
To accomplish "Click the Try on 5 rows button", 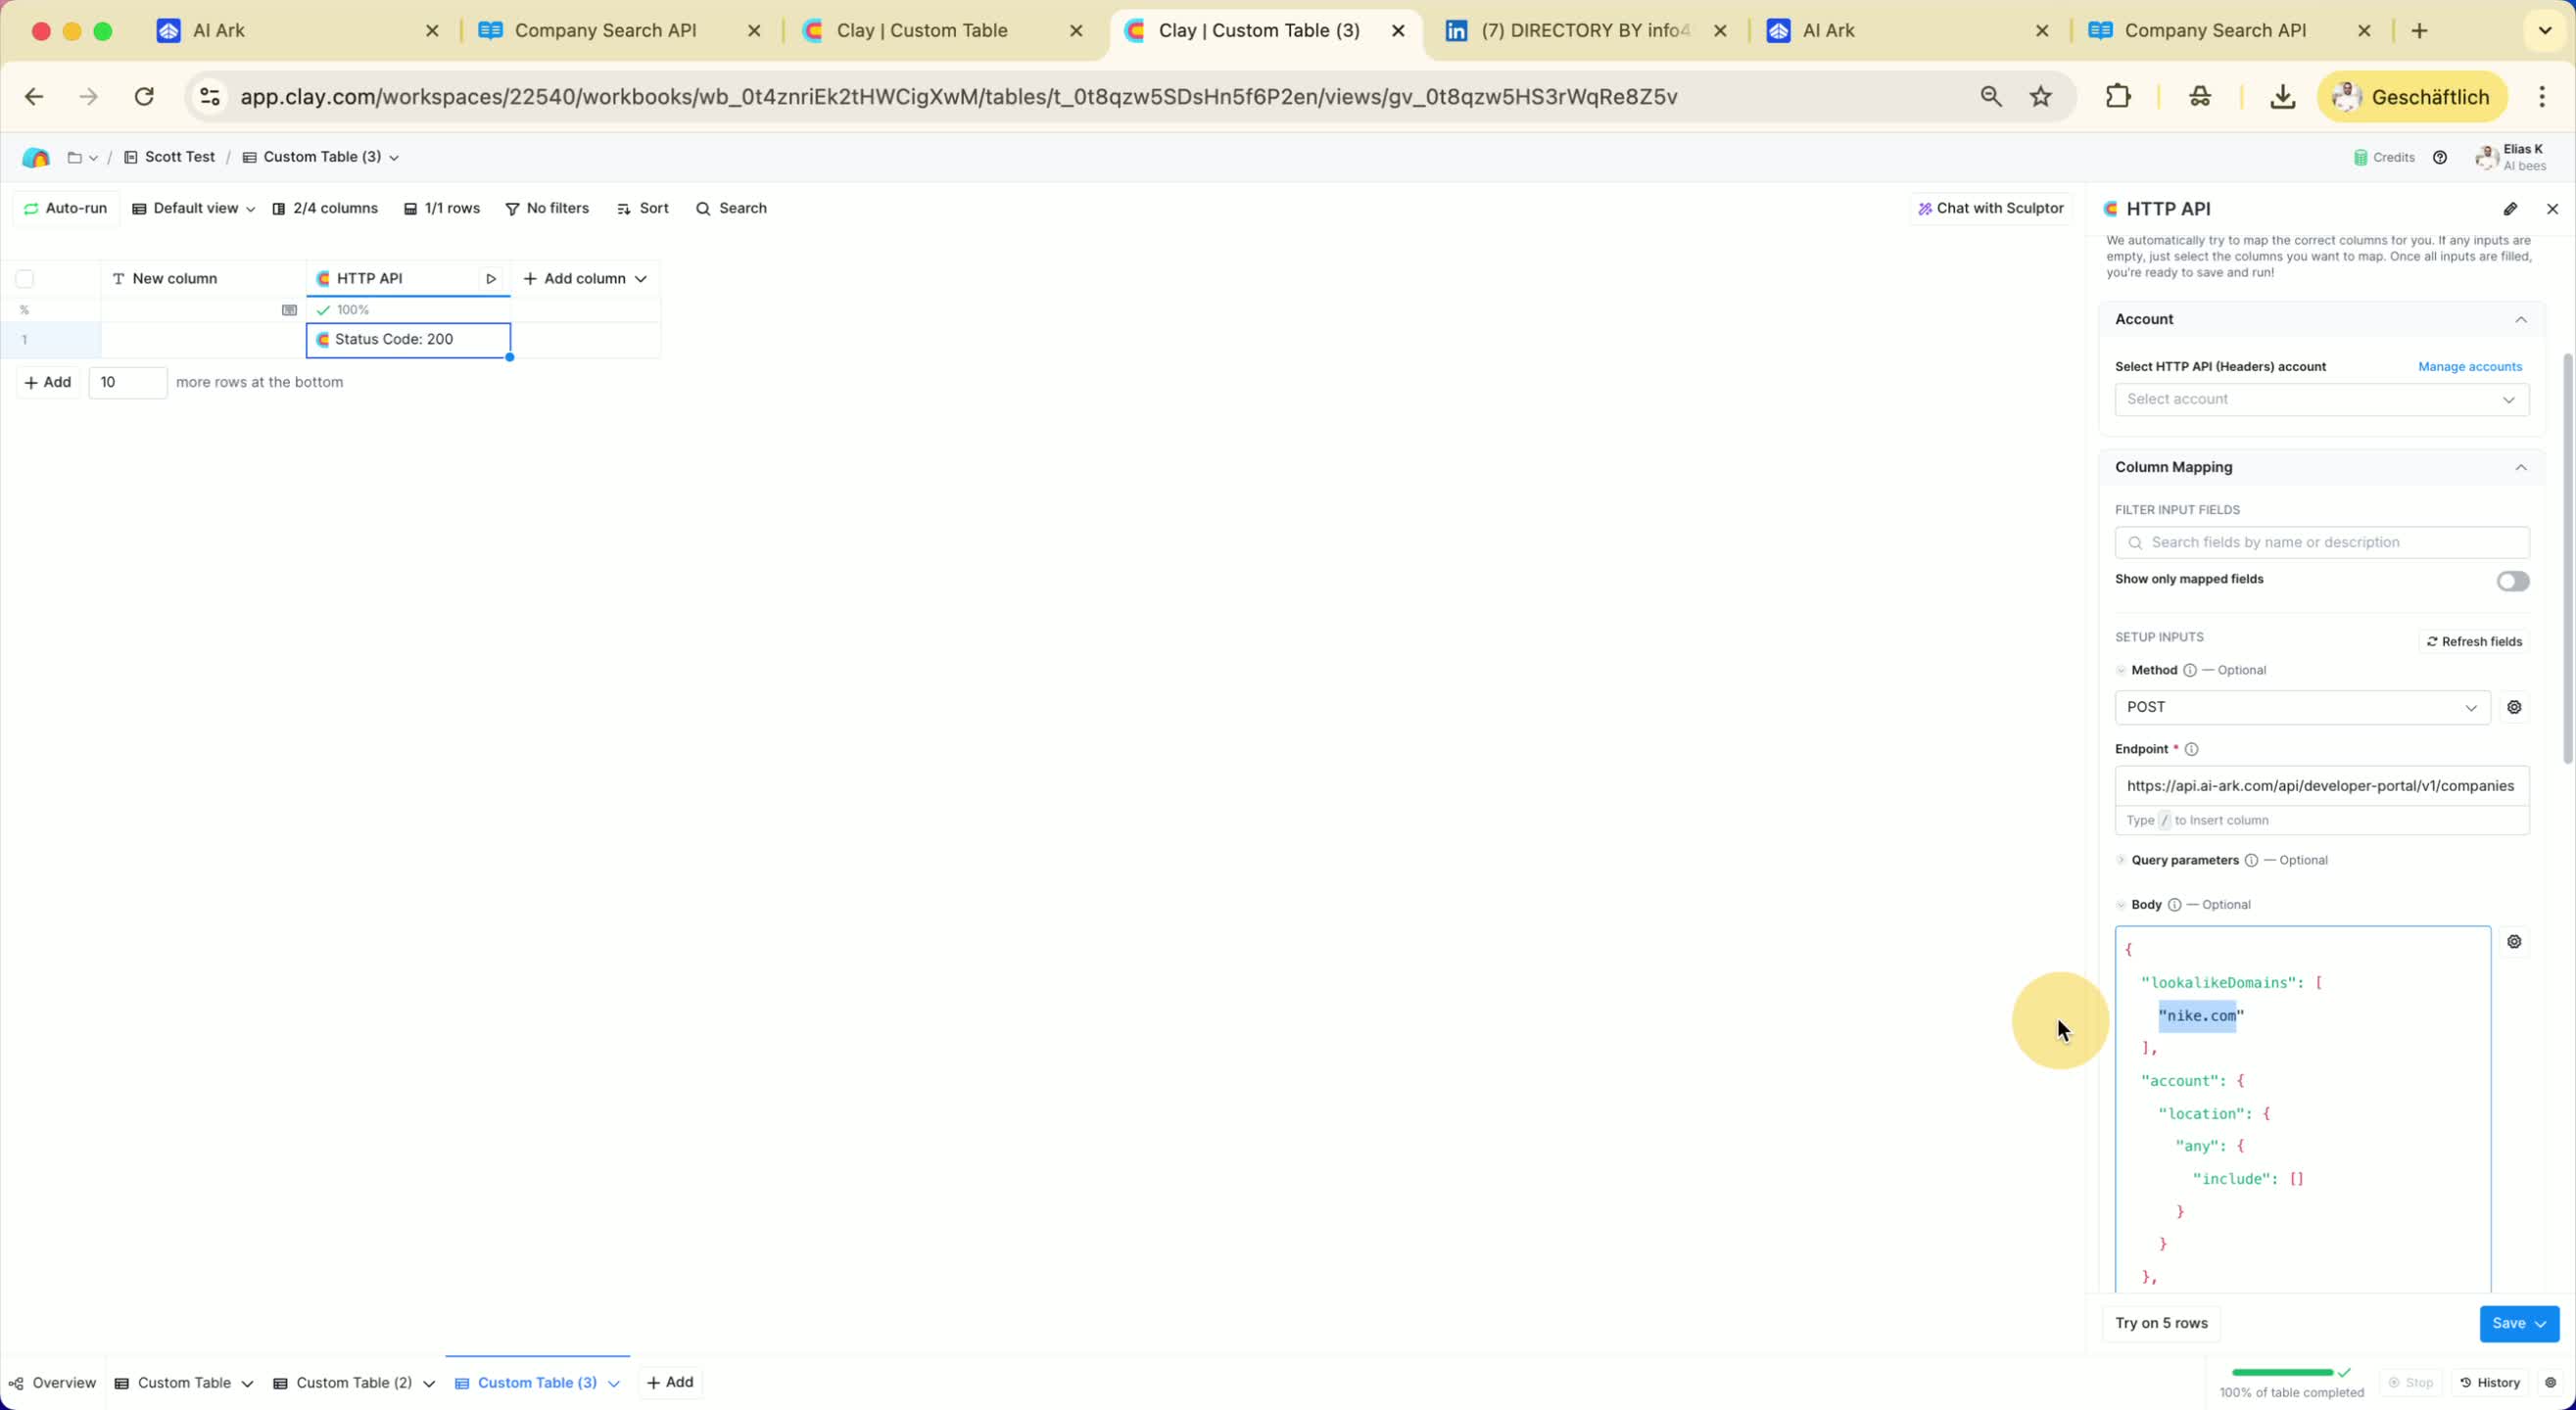I will pyautogui.click(x=2160, y=1323).
